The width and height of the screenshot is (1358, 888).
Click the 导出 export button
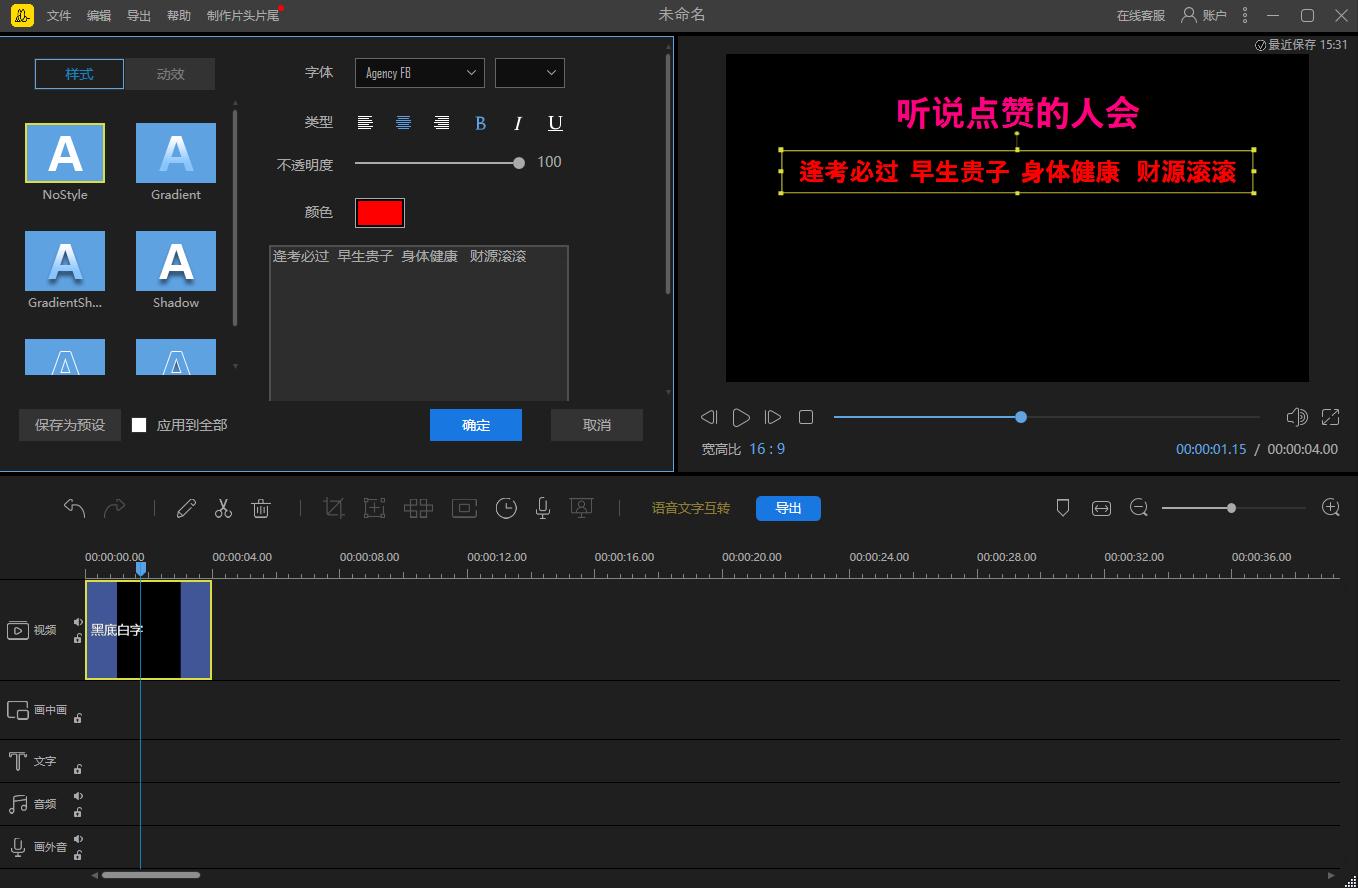[788, 508]
